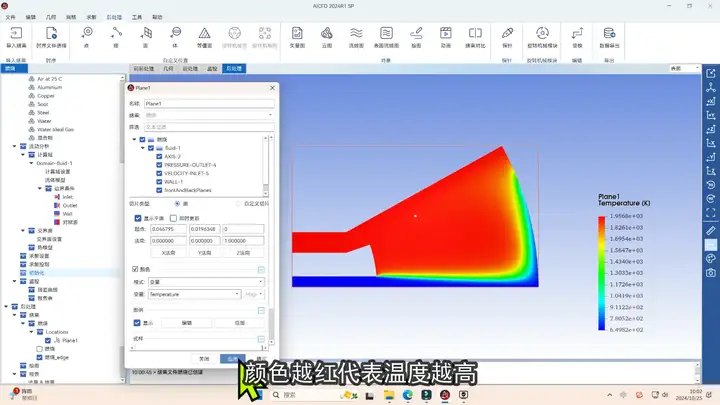Toggle the frontAndBackPlanes checkbox
This screenshot has height=405, width=720.
click(159, 190)
